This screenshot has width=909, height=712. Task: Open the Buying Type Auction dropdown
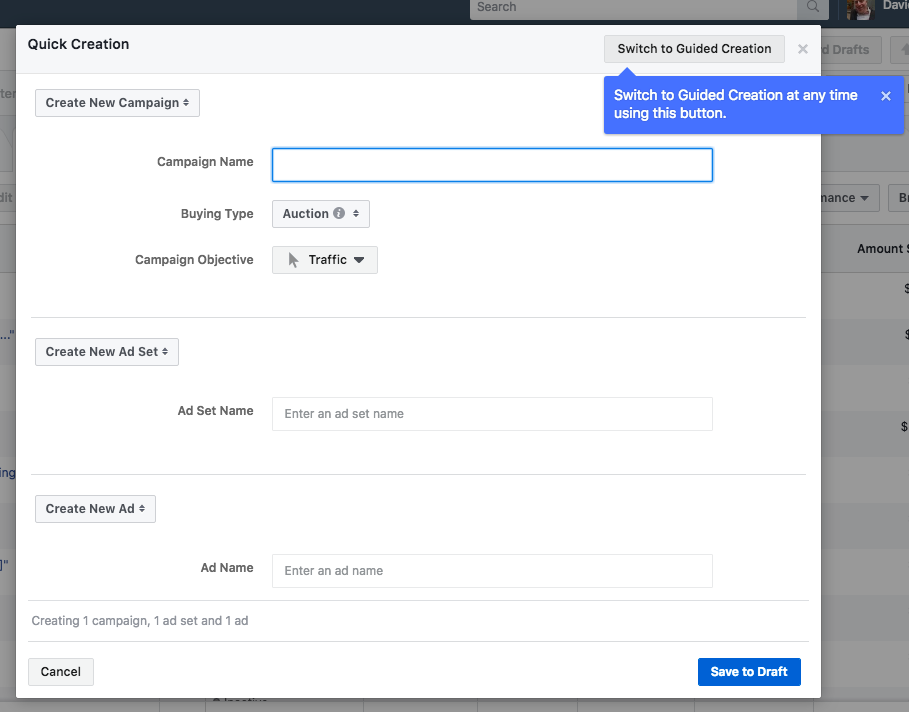click(320, 213)
